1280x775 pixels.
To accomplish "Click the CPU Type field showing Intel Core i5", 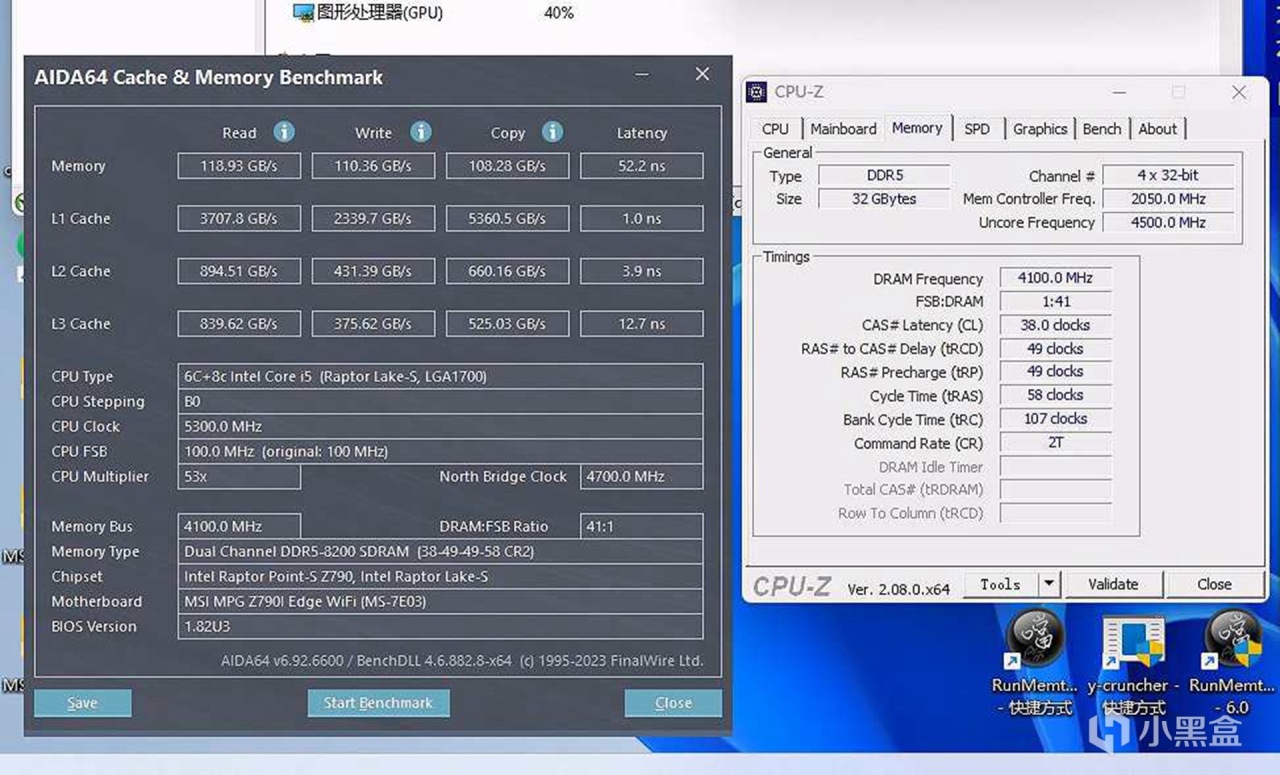I will 440,377.
